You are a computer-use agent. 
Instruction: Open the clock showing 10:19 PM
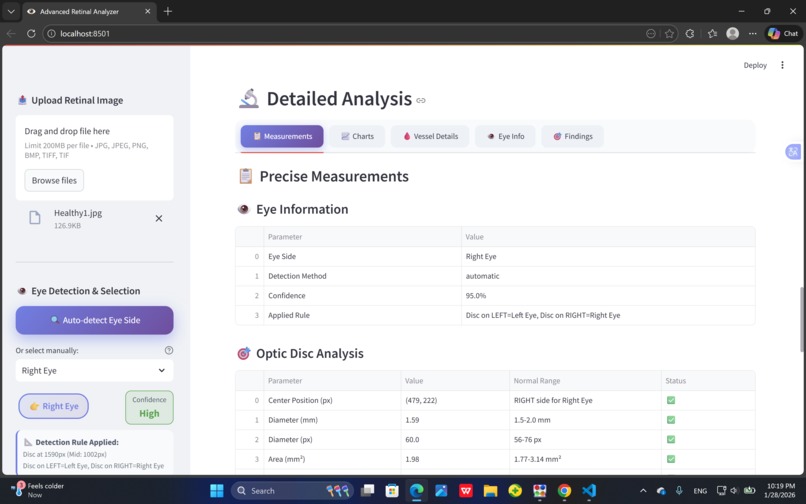pyautogui.click(x=781, y=490)
